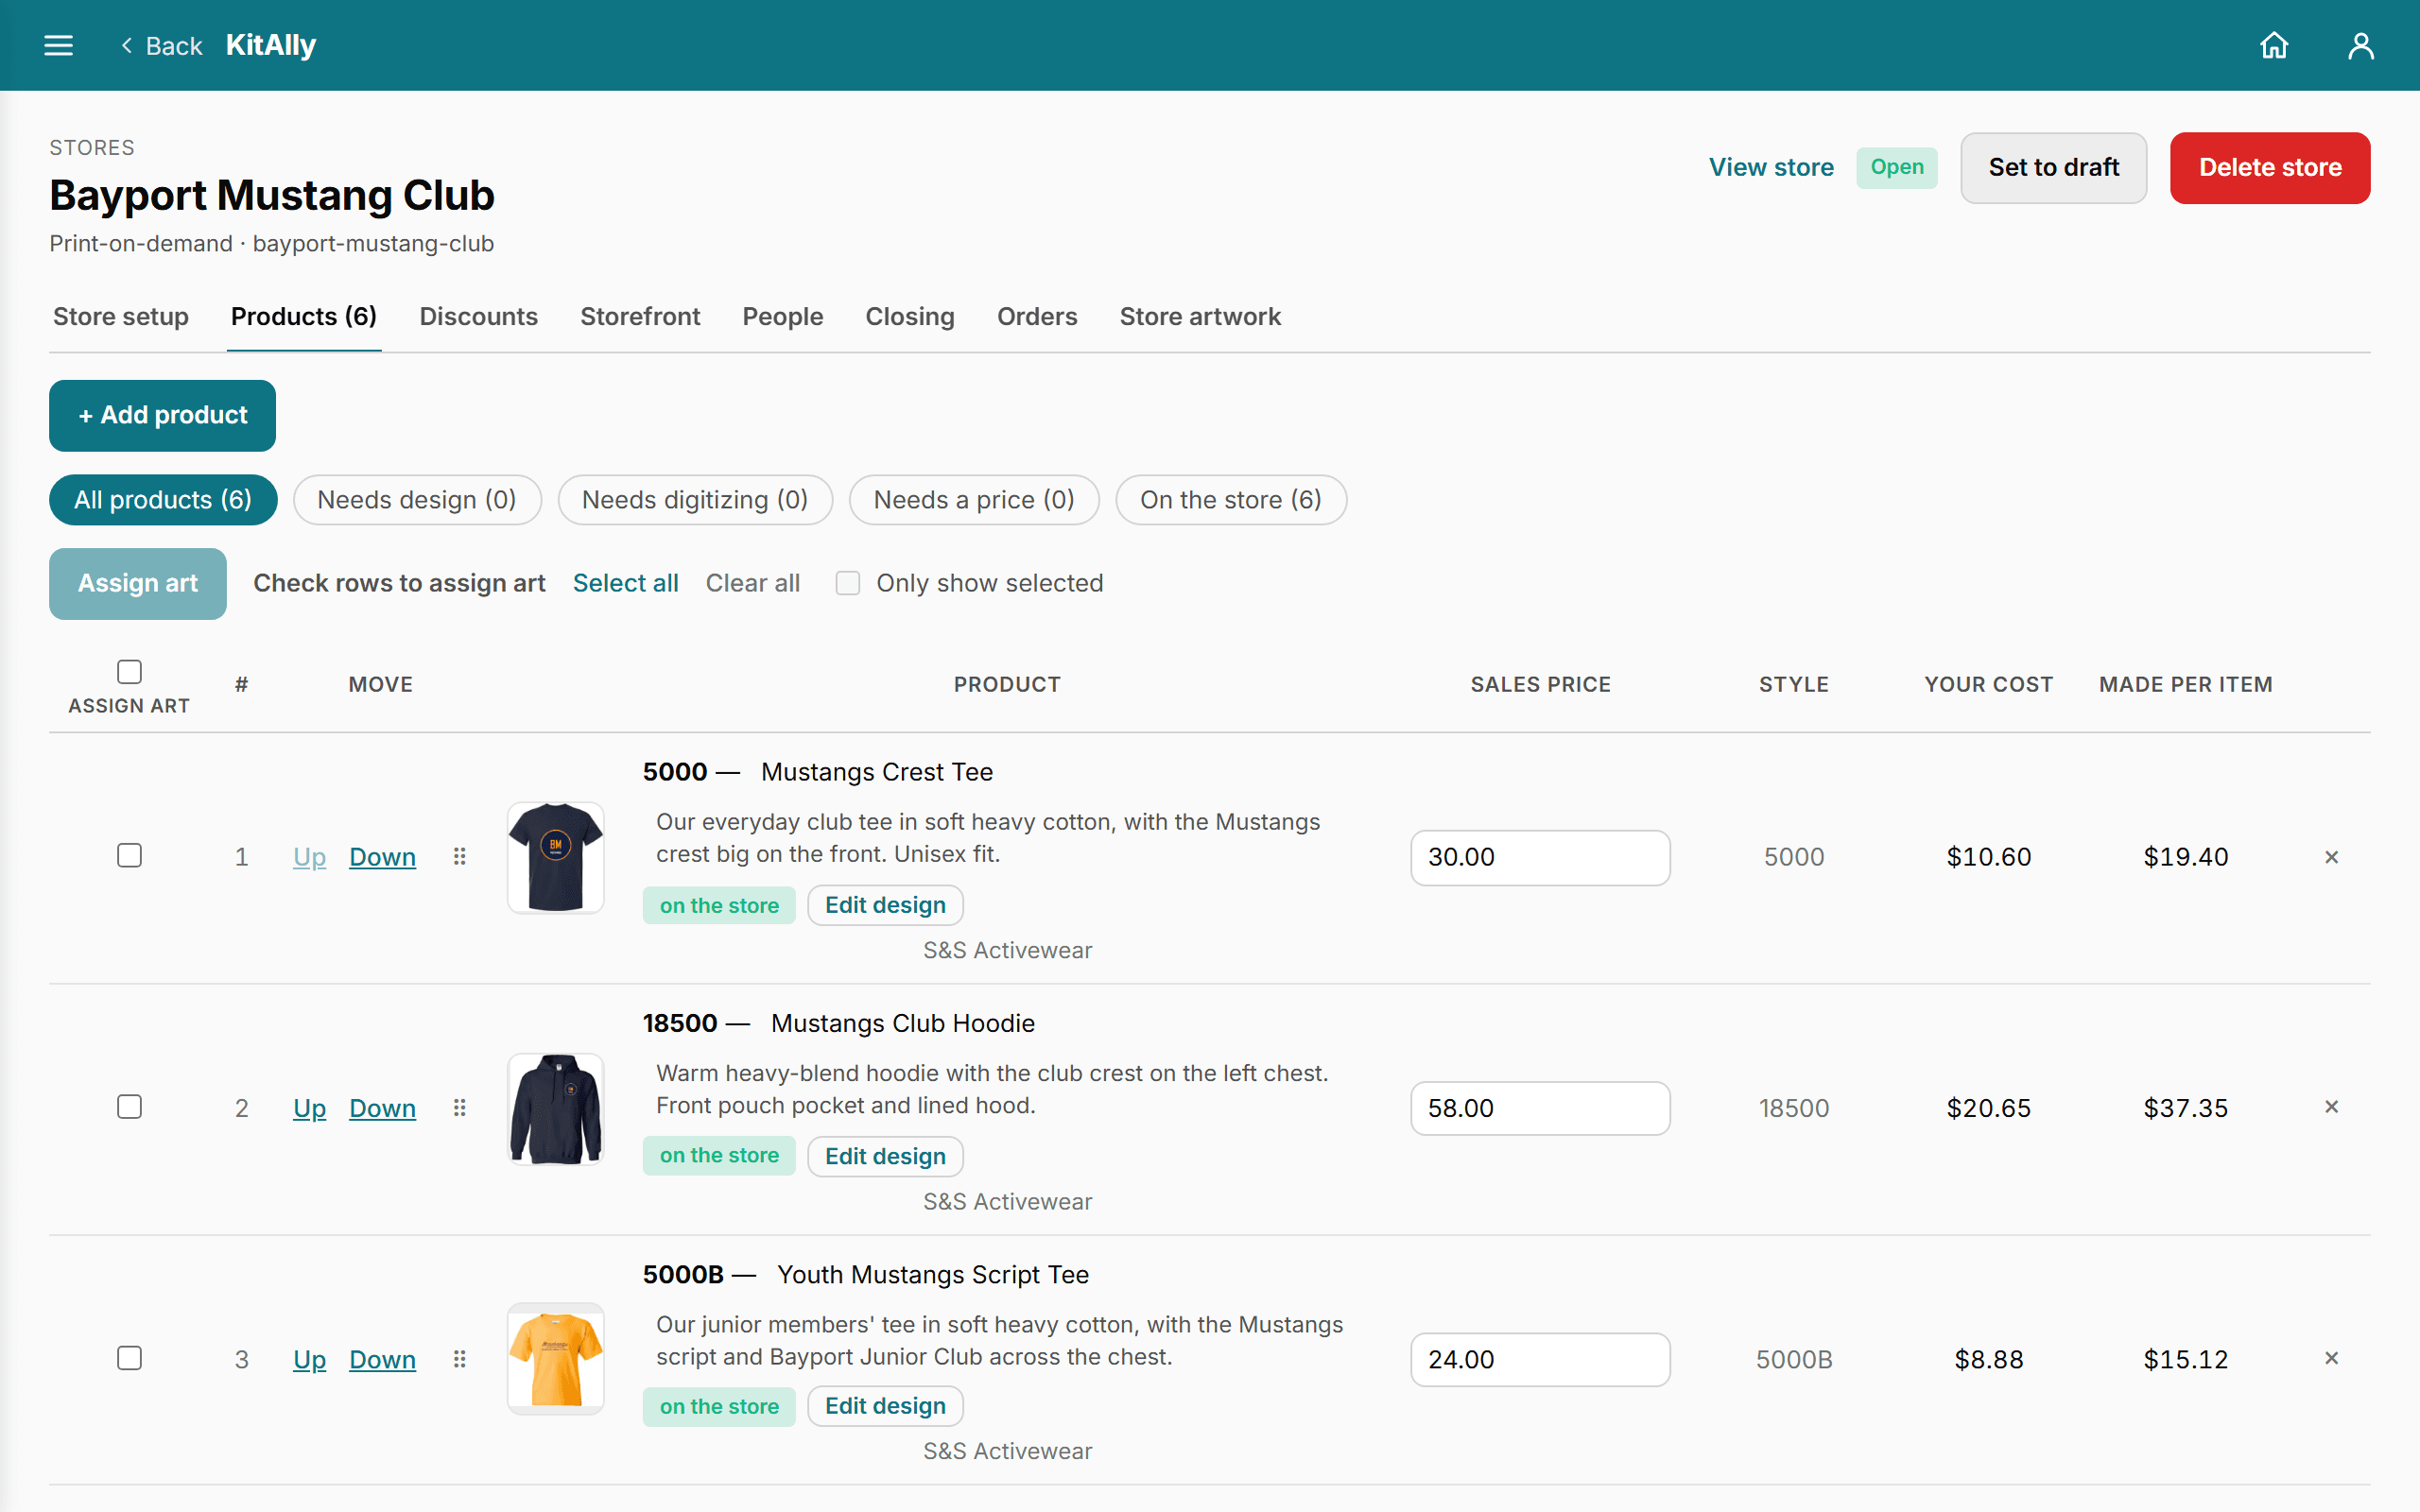The image size is (2420, 1512).
Task: Open the Youth Mustangs Script Tee thumbnail
Action: [x=556, y=1358]
